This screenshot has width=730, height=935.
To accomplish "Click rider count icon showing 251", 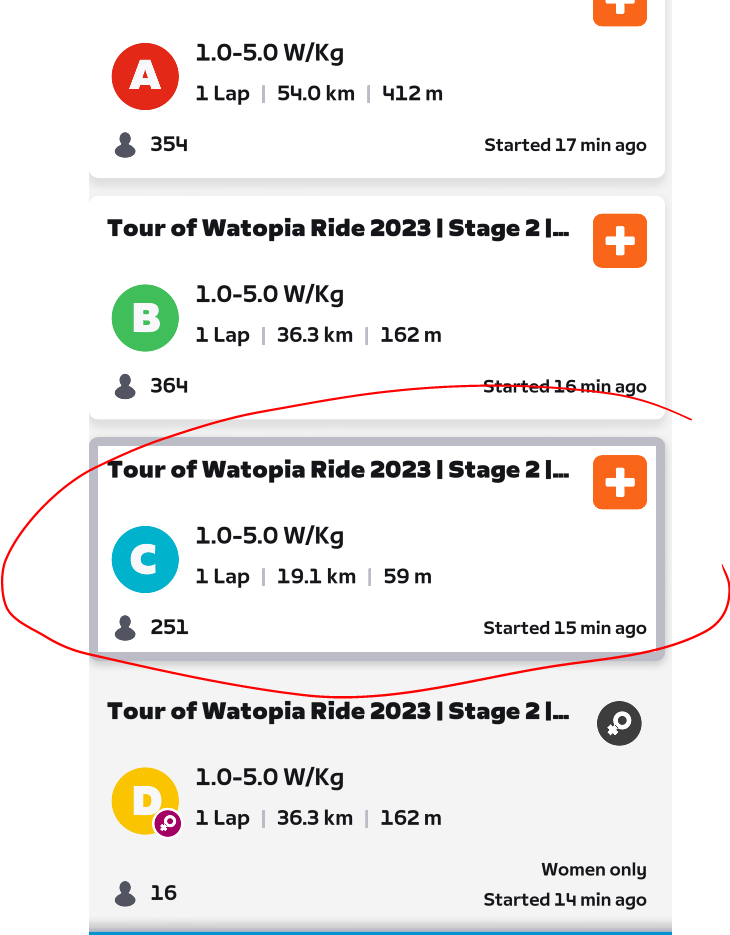I will click(125, 628).
